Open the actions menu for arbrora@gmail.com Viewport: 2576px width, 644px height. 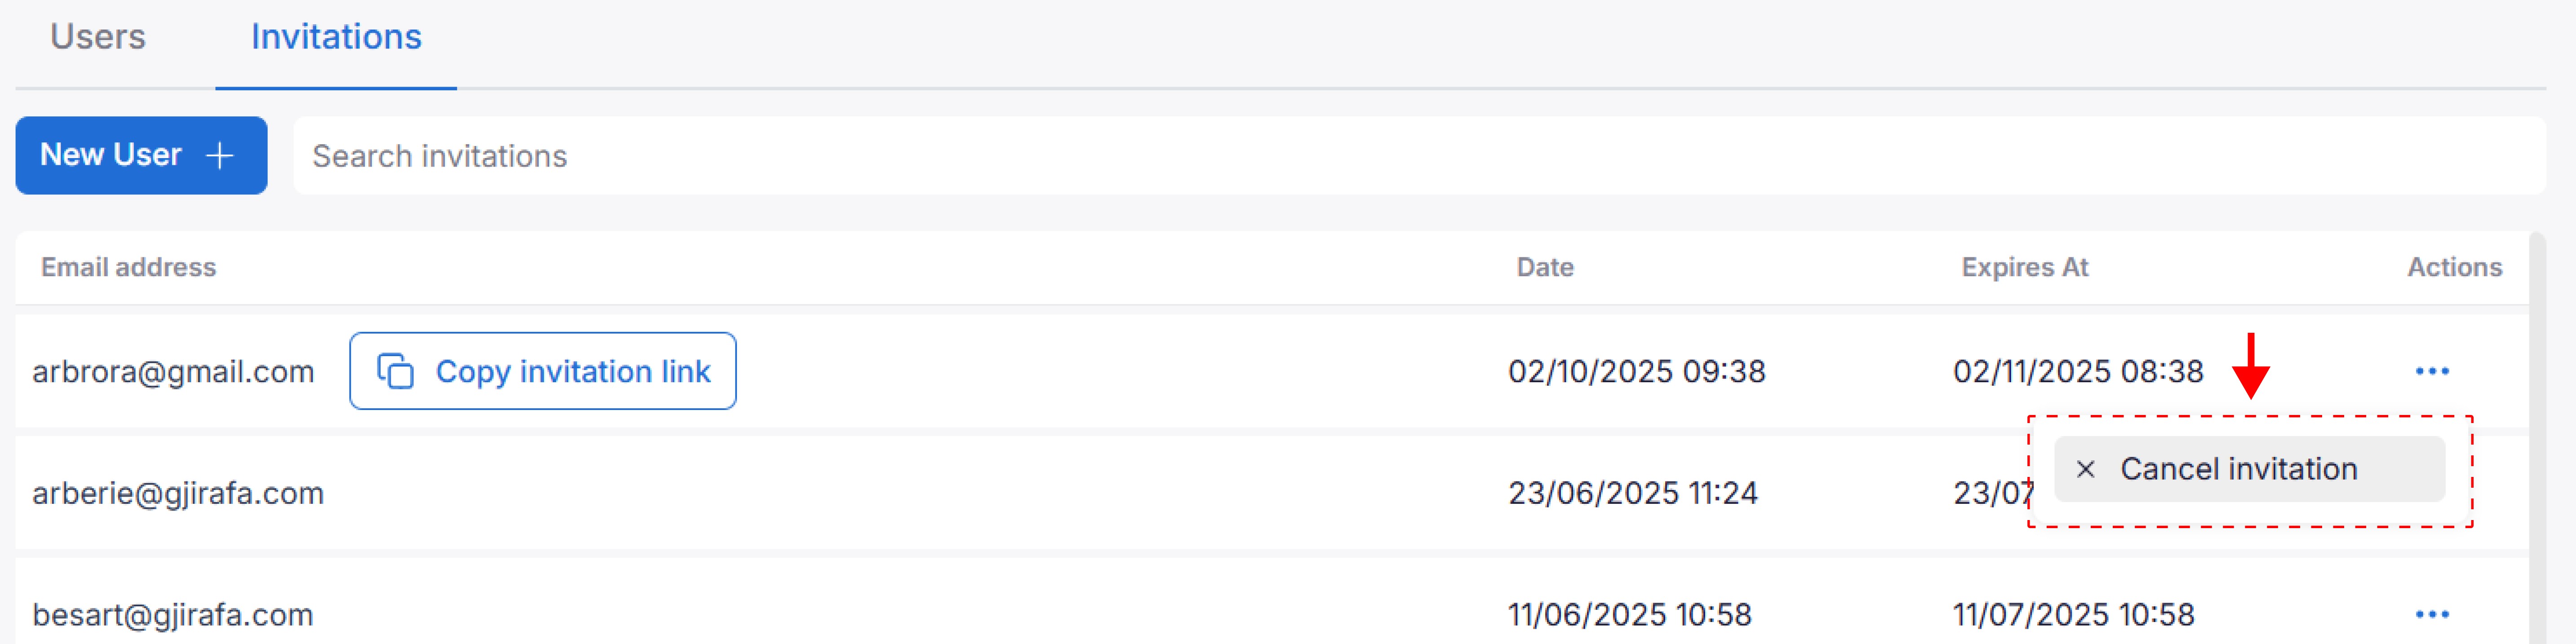[2431, 371]
